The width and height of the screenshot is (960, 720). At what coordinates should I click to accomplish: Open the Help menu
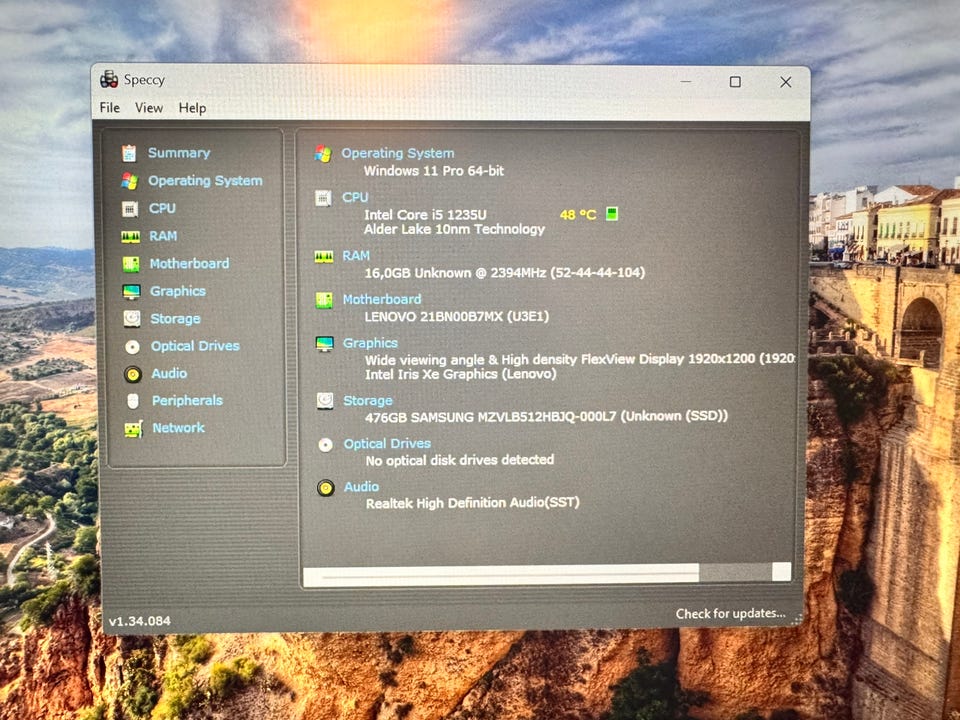pos(192,108)
